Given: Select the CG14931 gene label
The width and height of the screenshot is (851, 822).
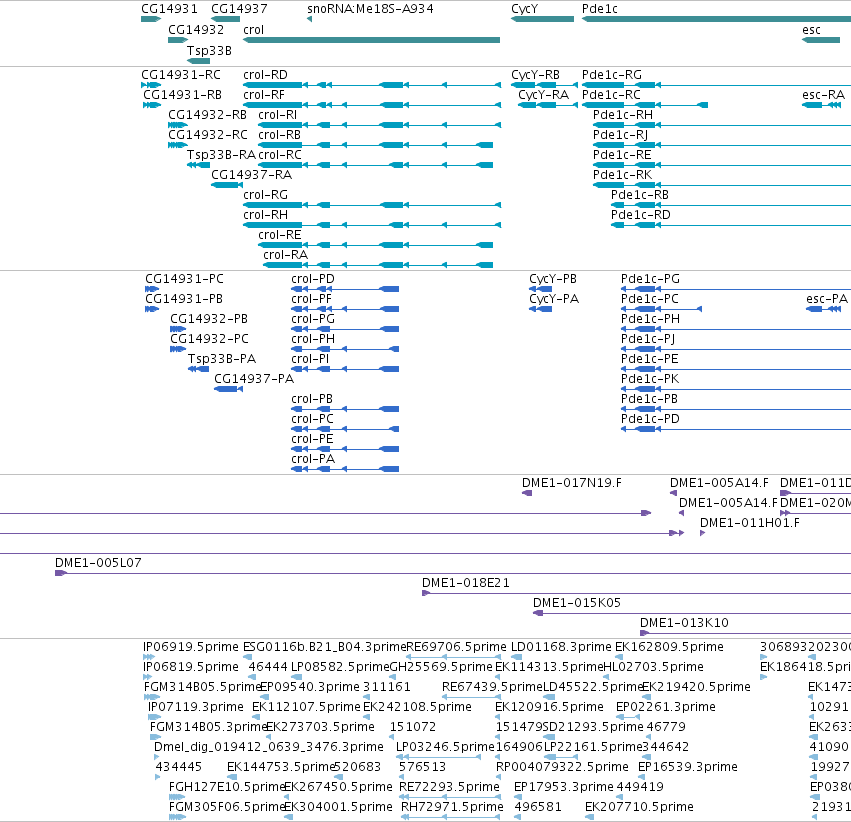Looking at the screenshot, I should [169, 9].
